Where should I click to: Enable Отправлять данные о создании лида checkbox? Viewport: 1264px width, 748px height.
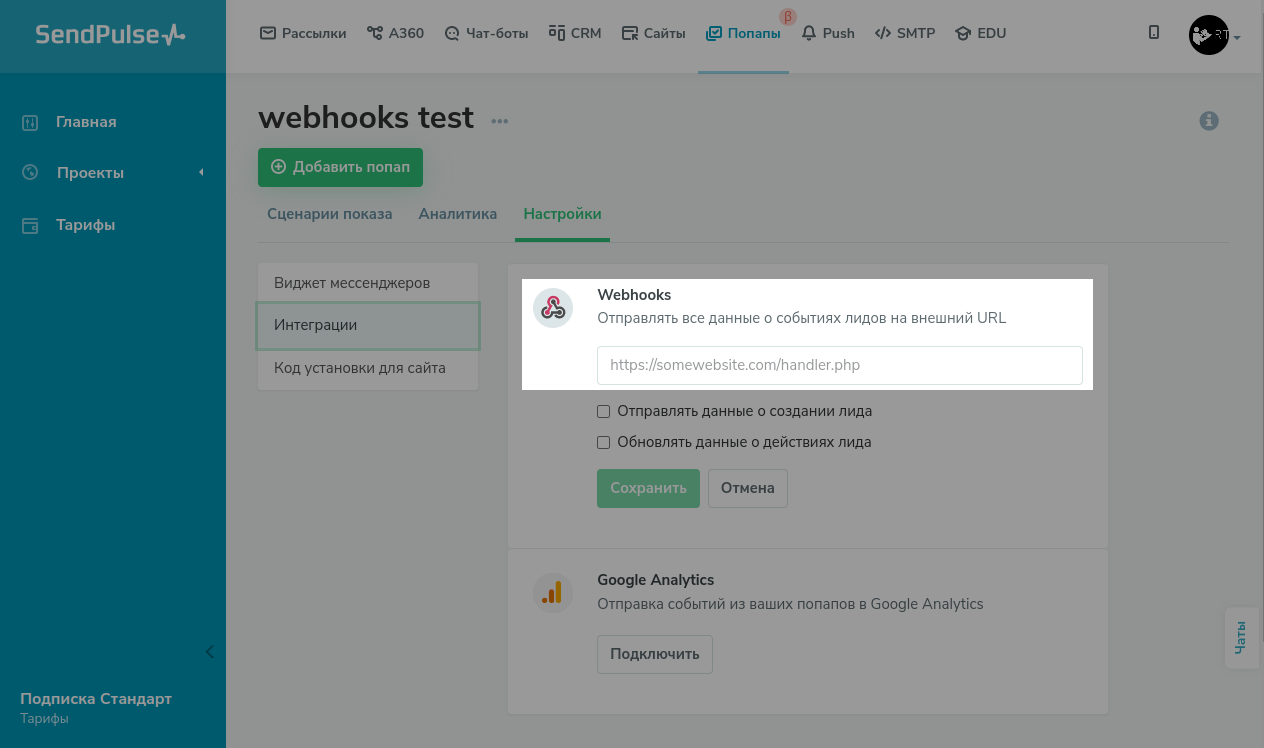pos(603,411)
